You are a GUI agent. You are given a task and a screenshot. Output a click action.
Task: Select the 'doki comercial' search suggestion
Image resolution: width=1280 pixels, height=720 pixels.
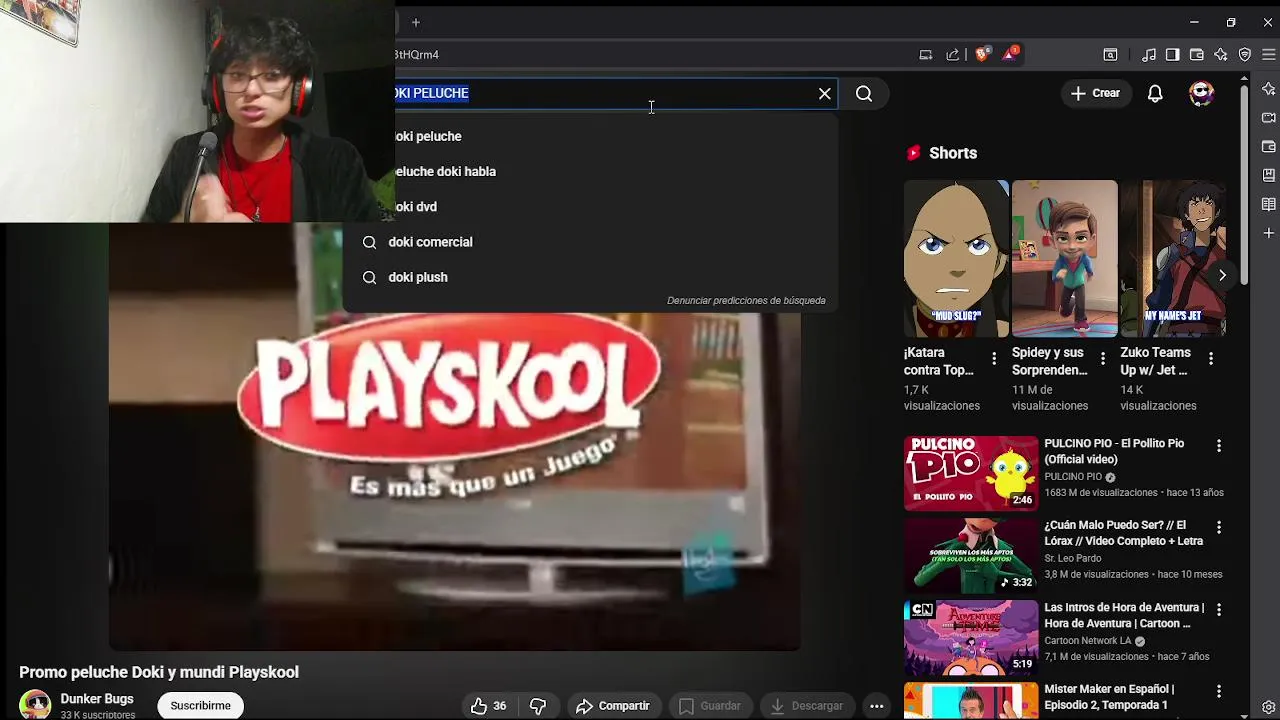pyautogui.click(x=590, y=242)
